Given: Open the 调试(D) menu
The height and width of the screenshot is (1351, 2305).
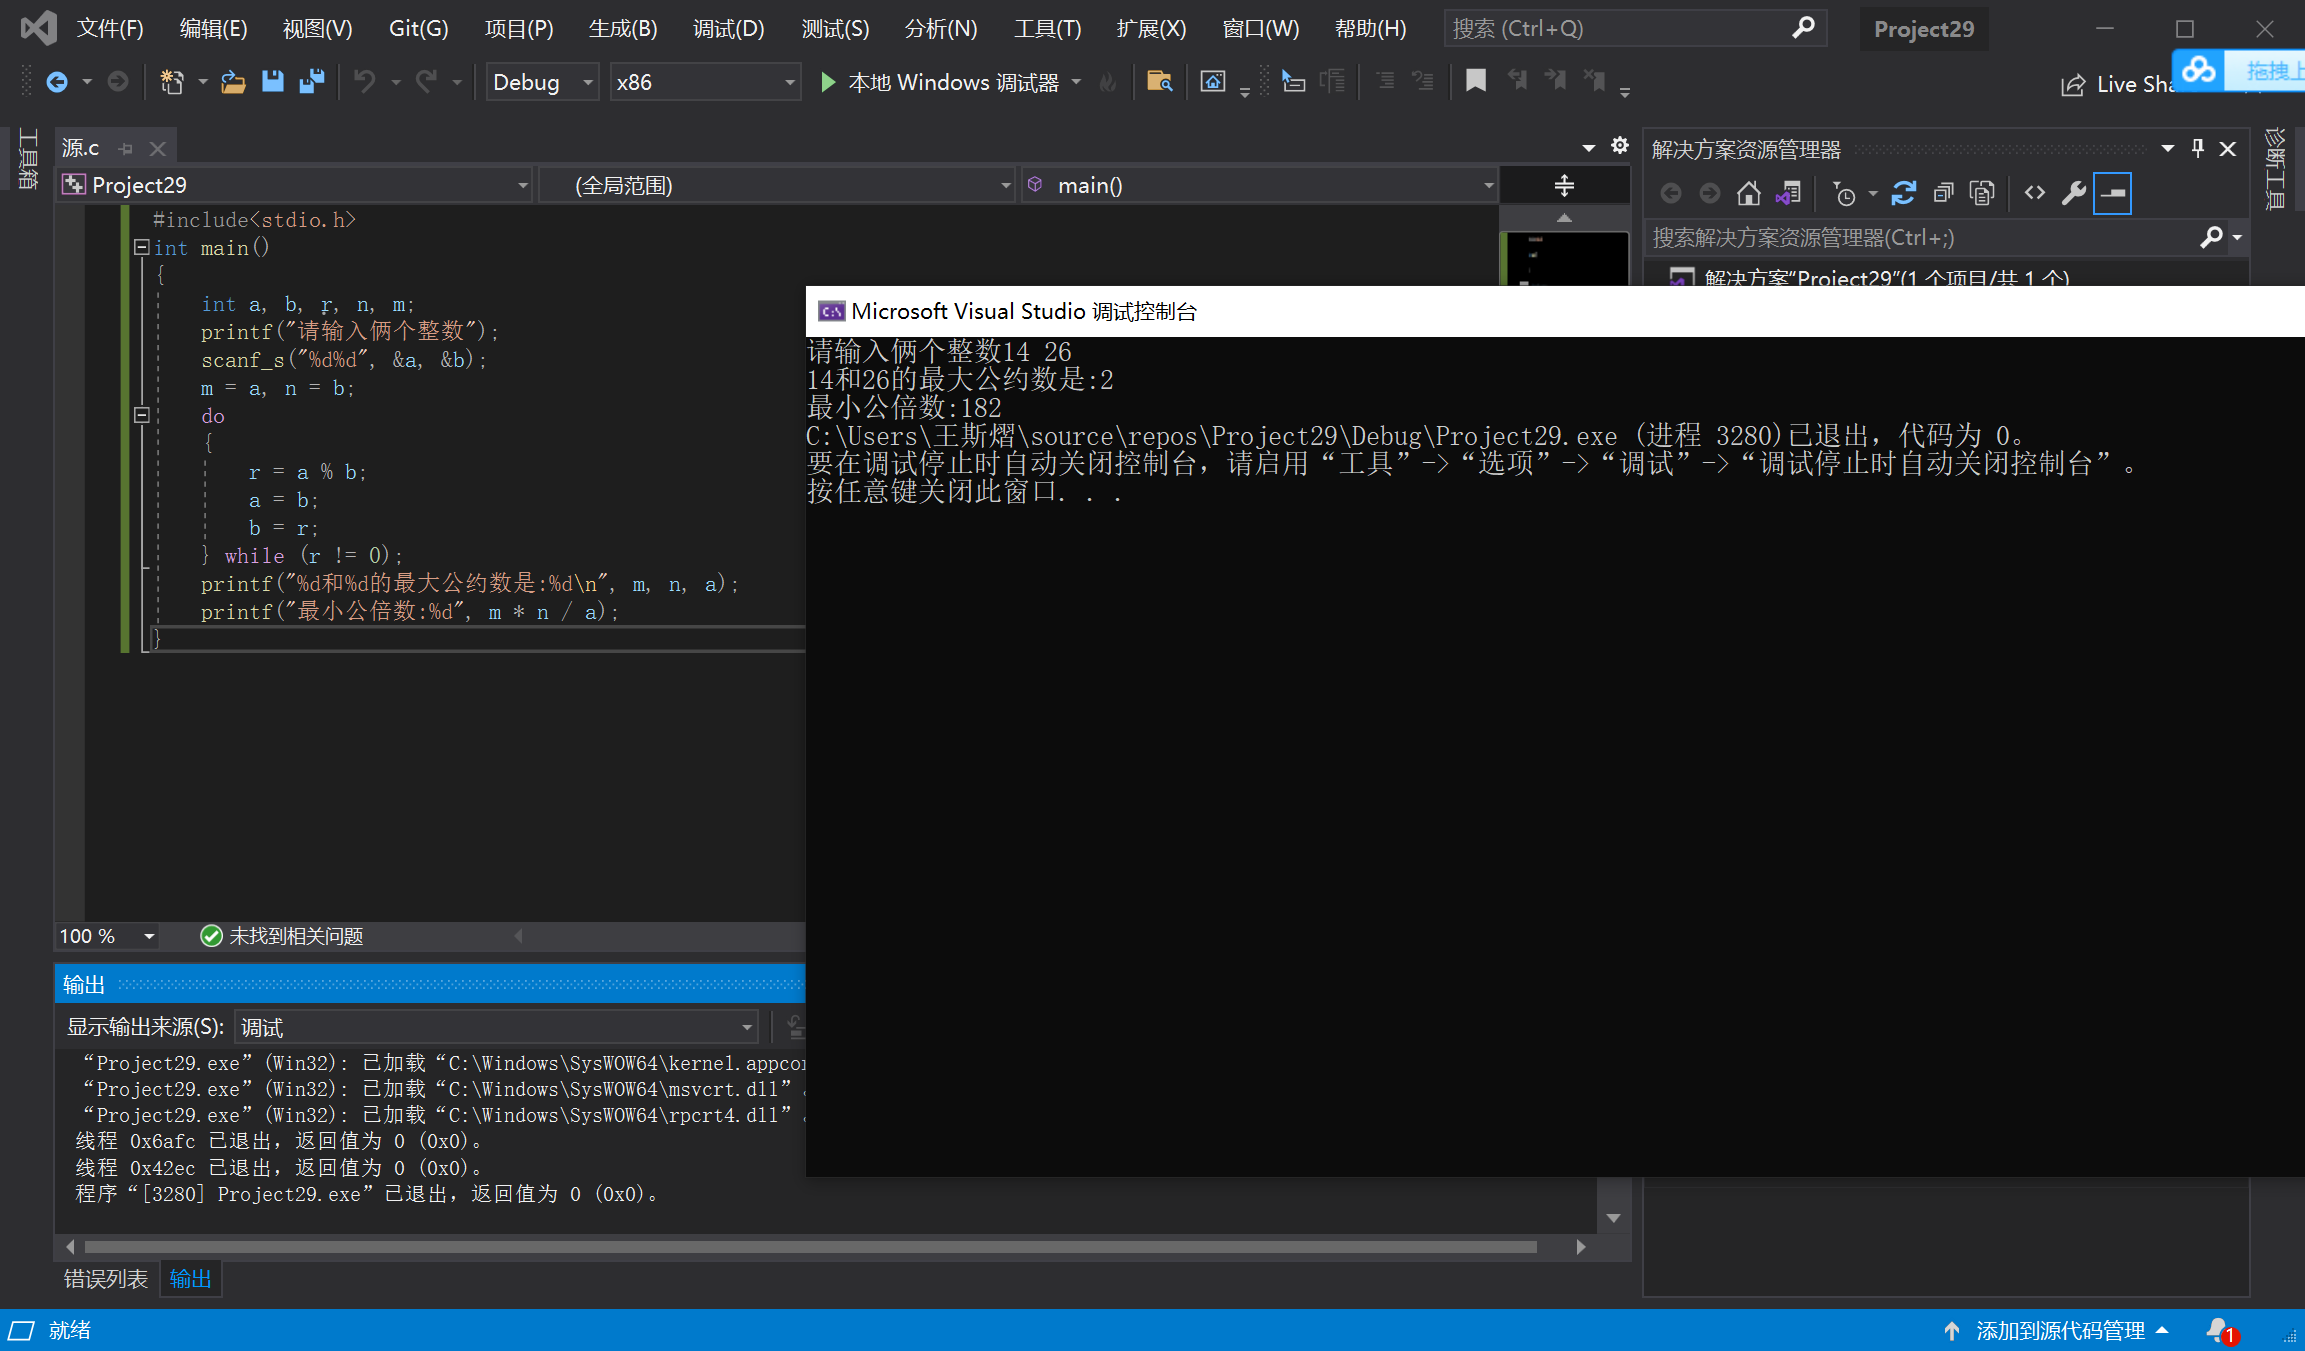Looking at the screenshot, I should coord(728,29).
